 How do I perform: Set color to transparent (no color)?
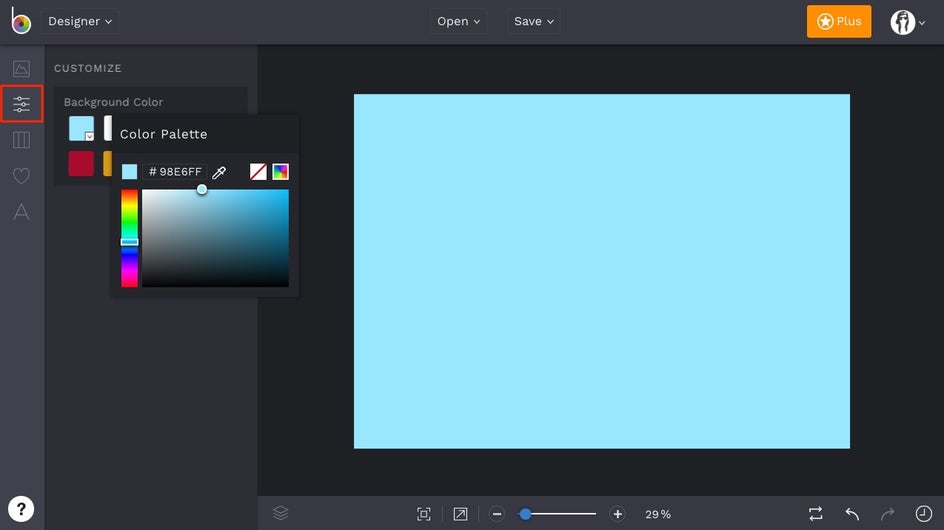tap(258, 172)
